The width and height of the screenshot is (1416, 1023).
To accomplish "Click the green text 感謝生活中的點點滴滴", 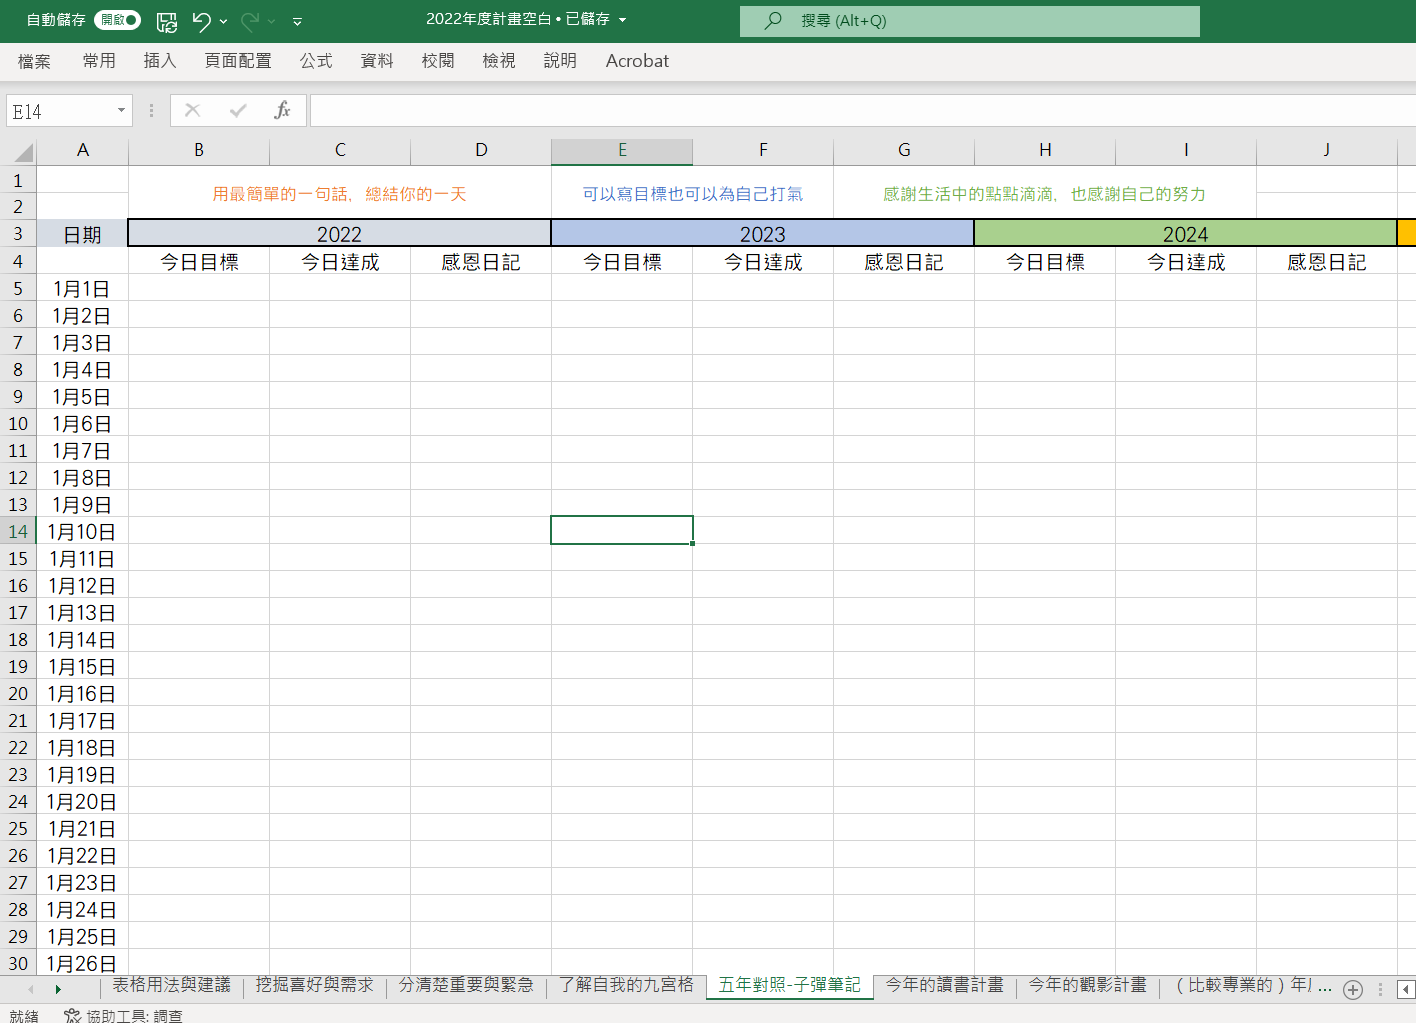I will 1044,194.
